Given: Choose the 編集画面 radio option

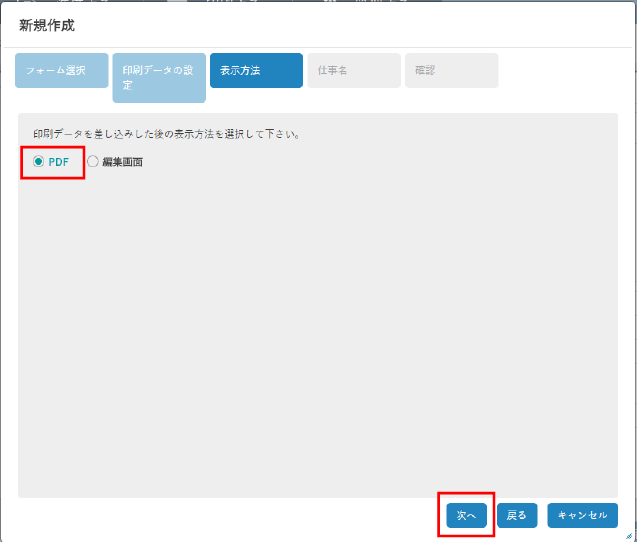Looking at the screenshot, I should coord(93,162).
